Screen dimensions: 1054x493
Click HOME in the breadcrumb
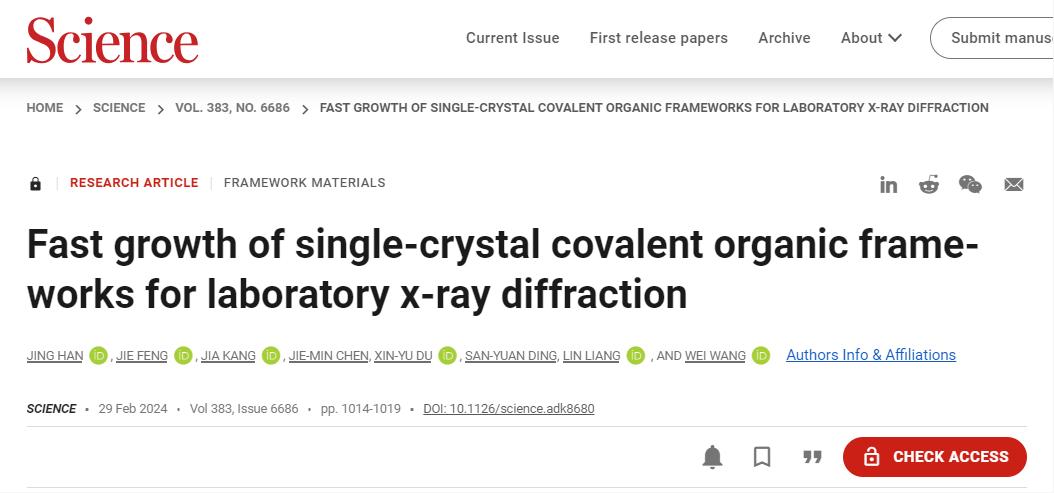pos(45,108)
